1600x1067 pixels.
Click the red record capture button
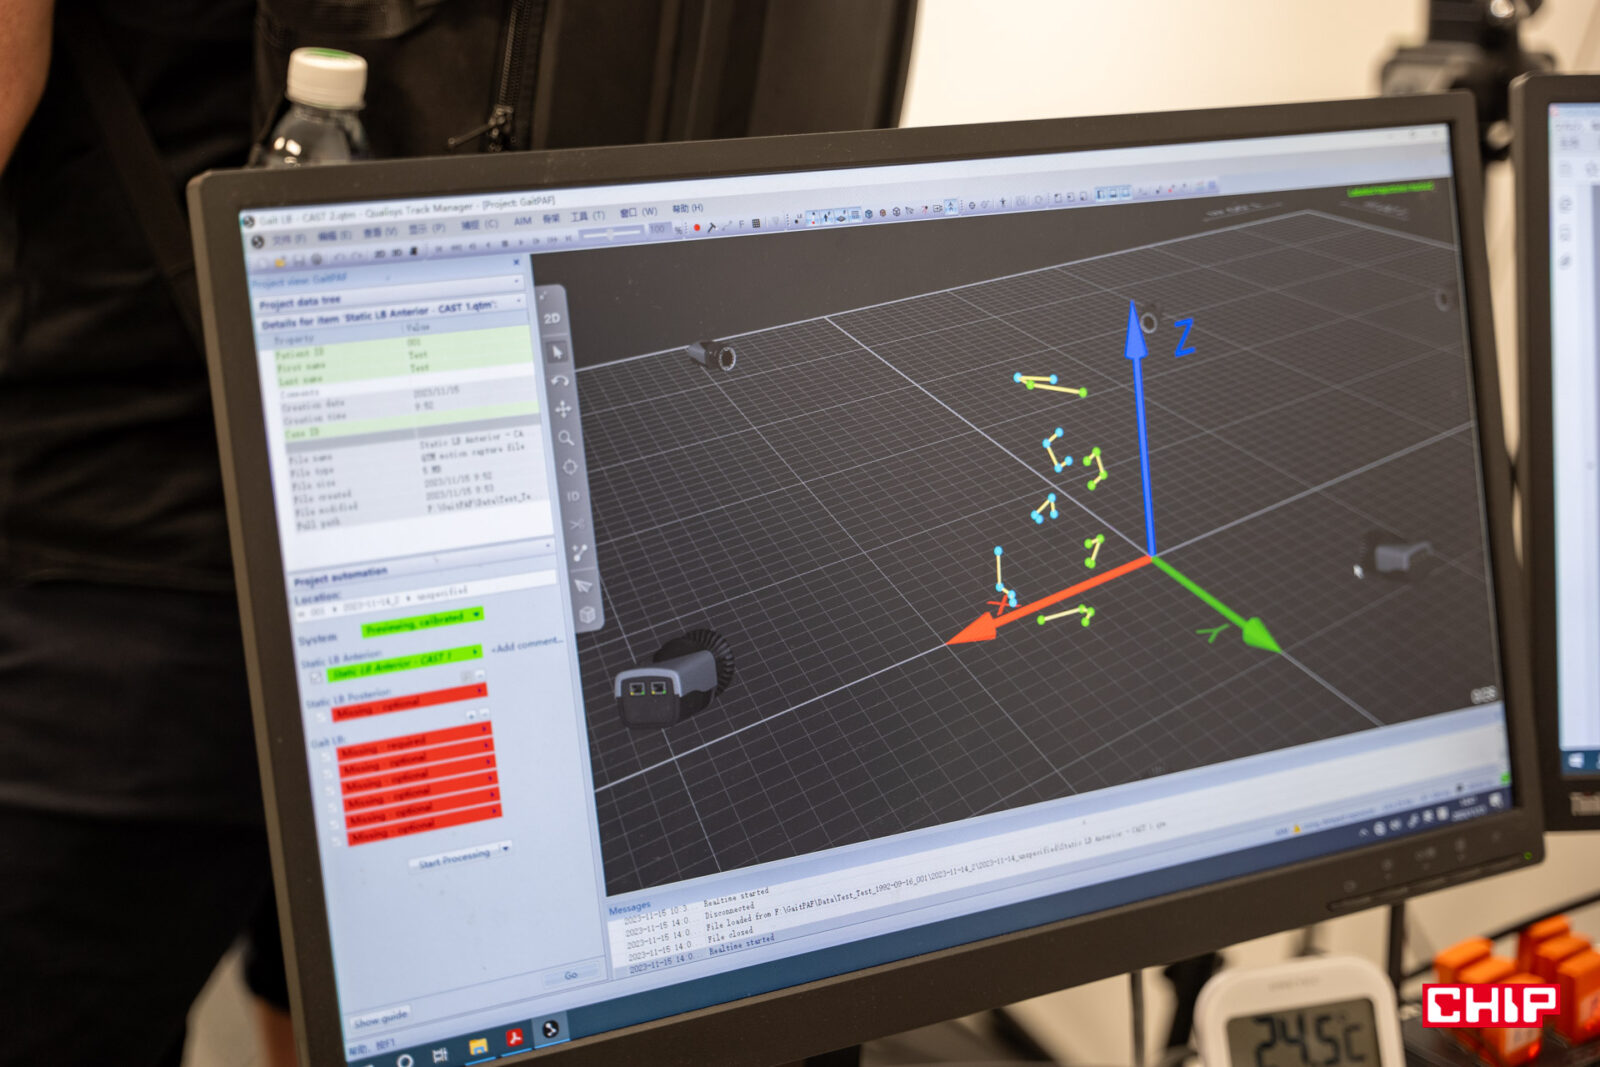[x=697, y=228]
